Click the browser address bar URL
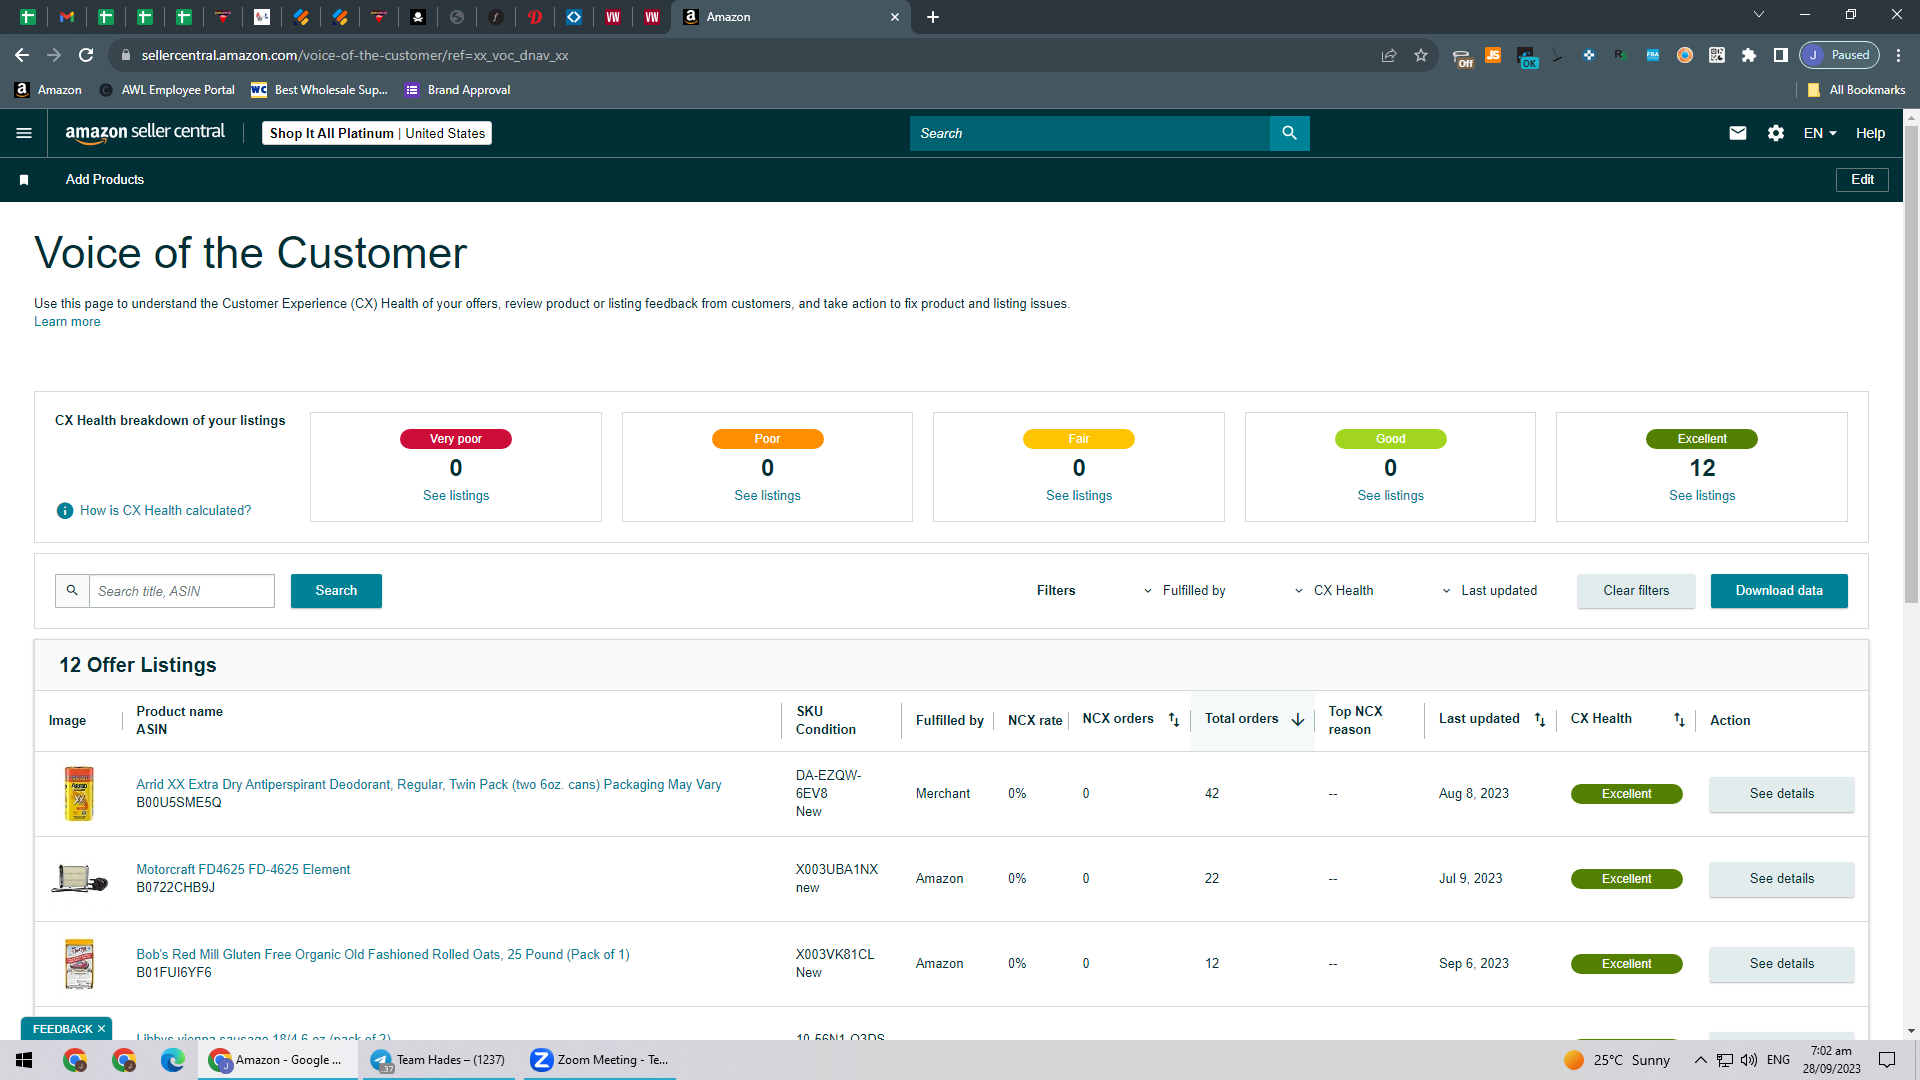 click(x=355, y=55)
